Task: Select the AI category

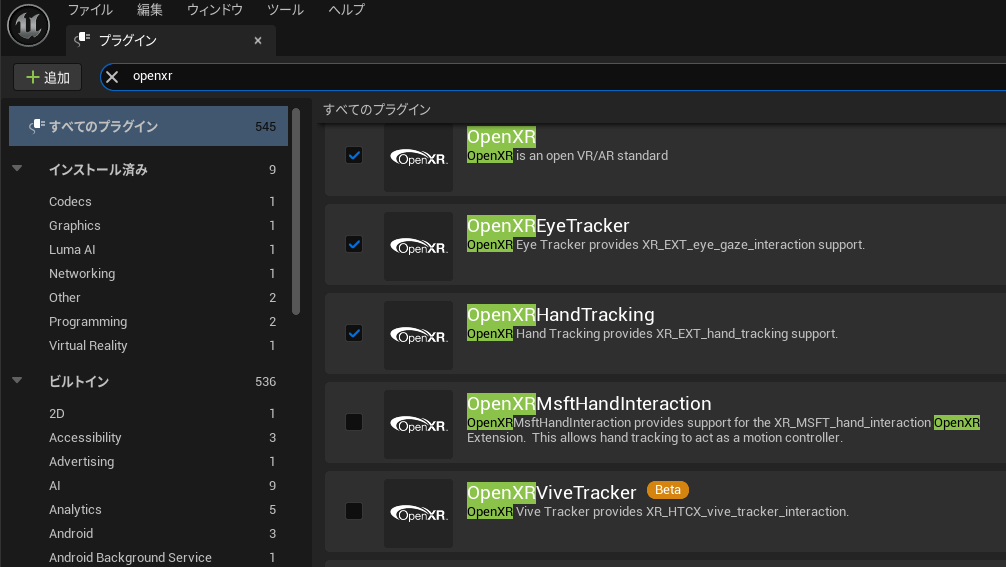Action: point(148,486)
